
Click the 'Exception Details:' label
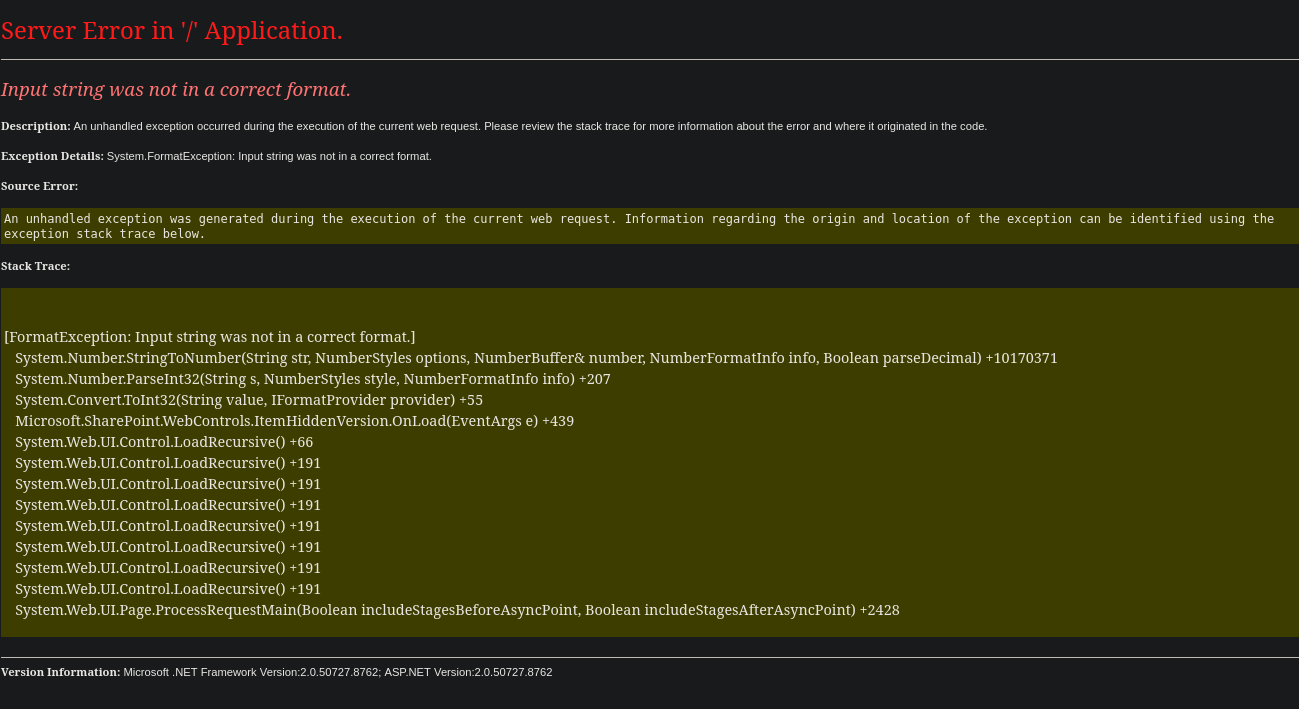click(52, 156)
